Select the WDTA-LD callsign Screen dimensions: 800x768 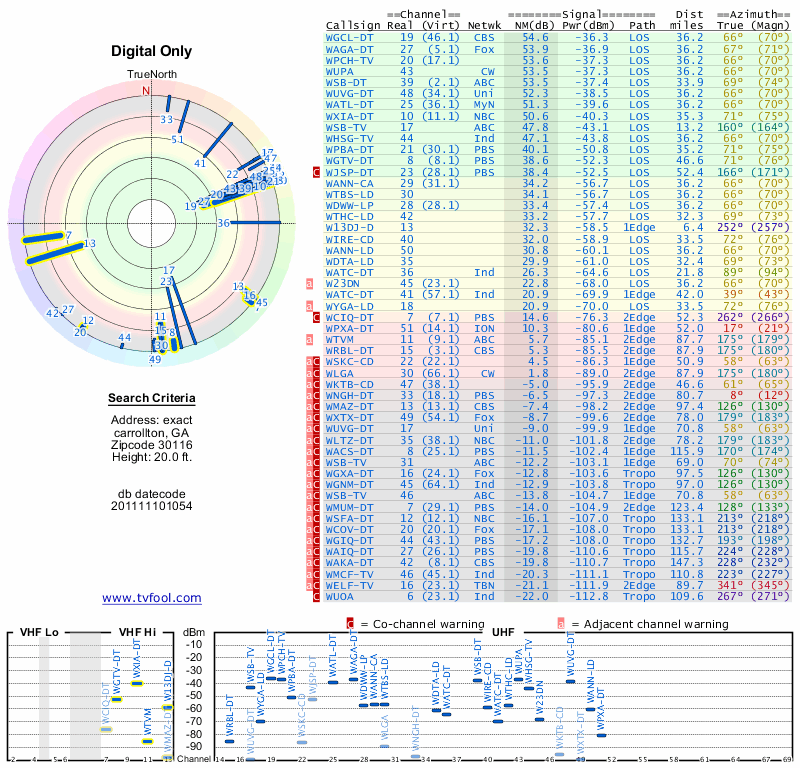349,261
